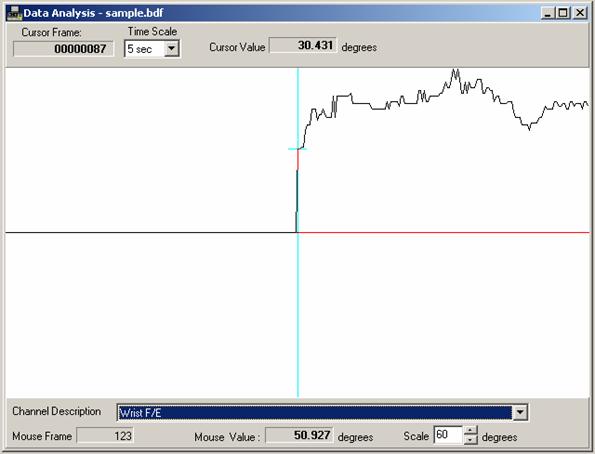595x454 pixels.
Task: Click the highlighted 'Wrist F/E' channel field
Action: click(x=315, y=413)
